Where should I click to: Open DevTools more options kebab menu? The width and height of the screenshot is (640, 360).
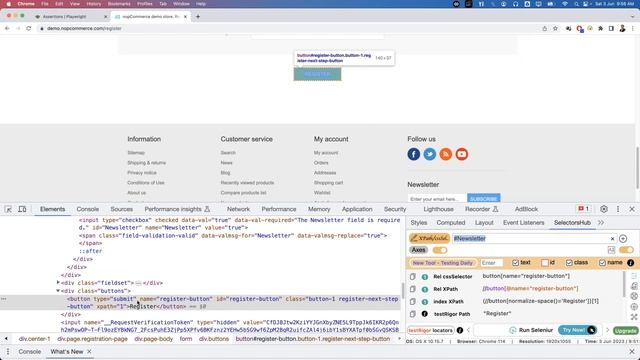click(618, 209)
